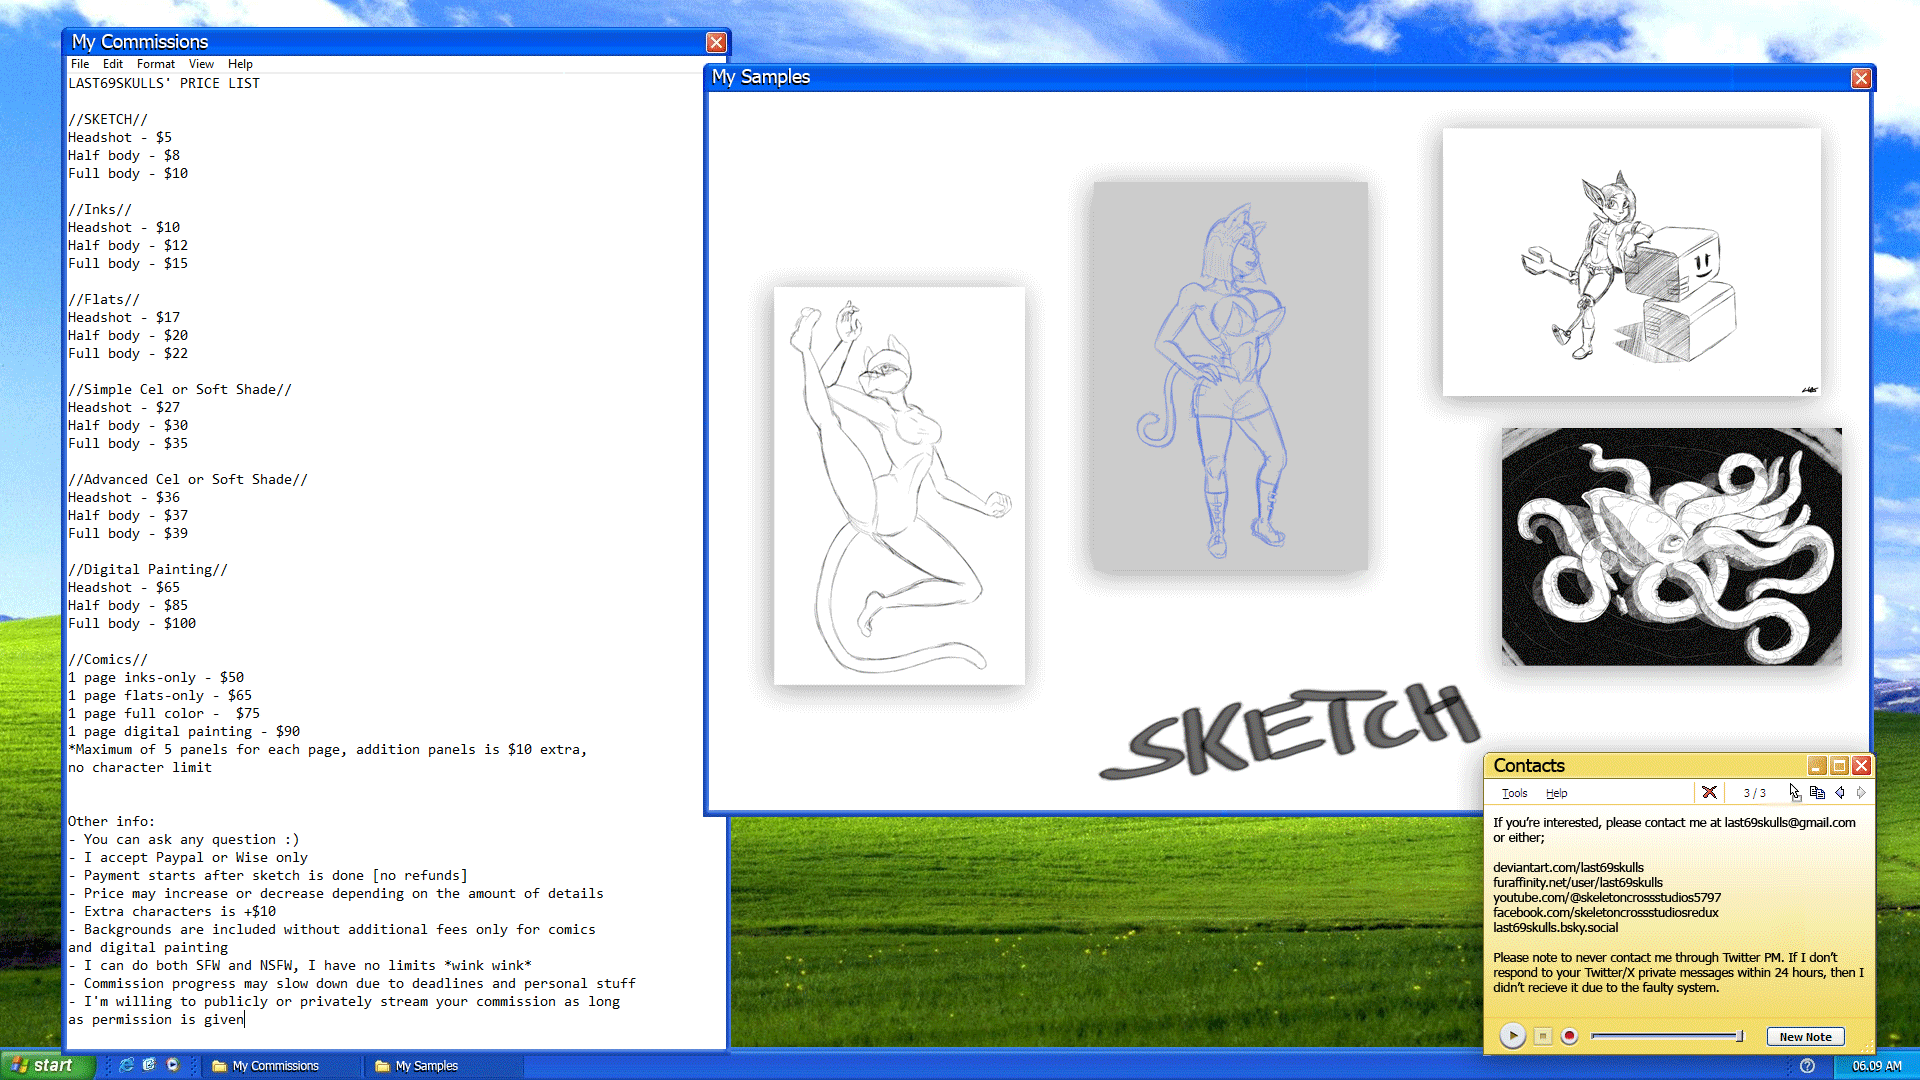Viewport: 1920px width, 1080px height.
Task: Launch Windows Media Player from quick launch
Action: pos(173,1065)
